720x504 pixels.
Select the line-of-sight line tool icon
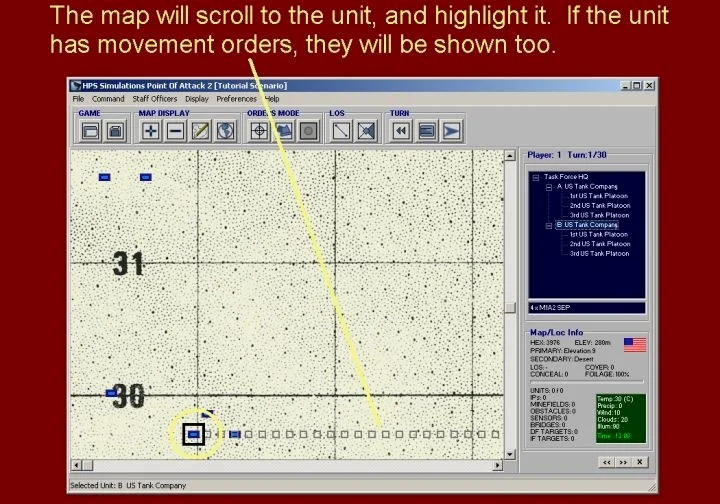pyautogui.click(x=341, y=131)
